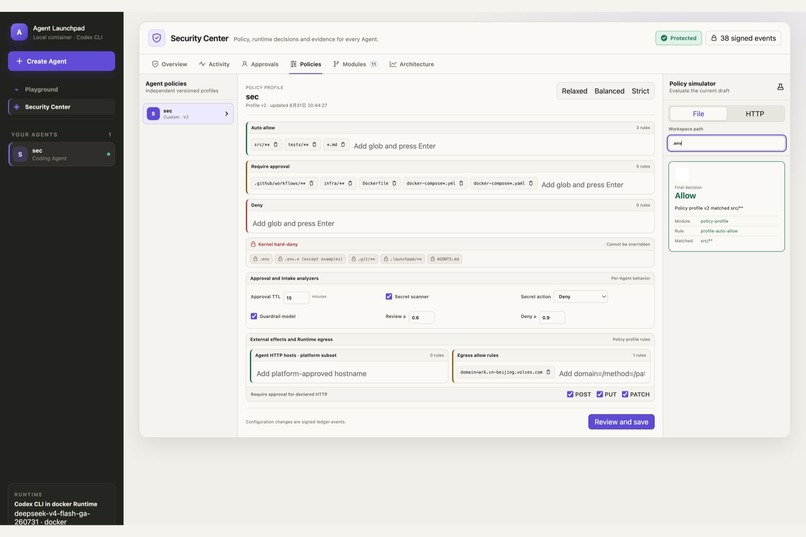806x537 pixels.
Task: Click the locked .env hard-deny chip
Action: 261,259
